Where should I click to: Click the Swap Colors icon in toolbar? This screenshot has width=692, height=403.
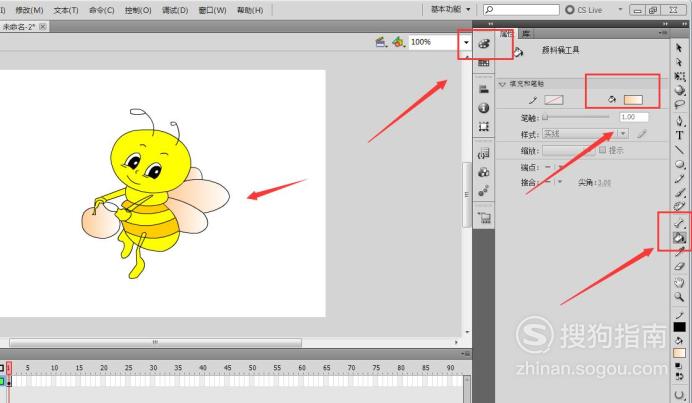pyautogui.click(x=679, y=376)
